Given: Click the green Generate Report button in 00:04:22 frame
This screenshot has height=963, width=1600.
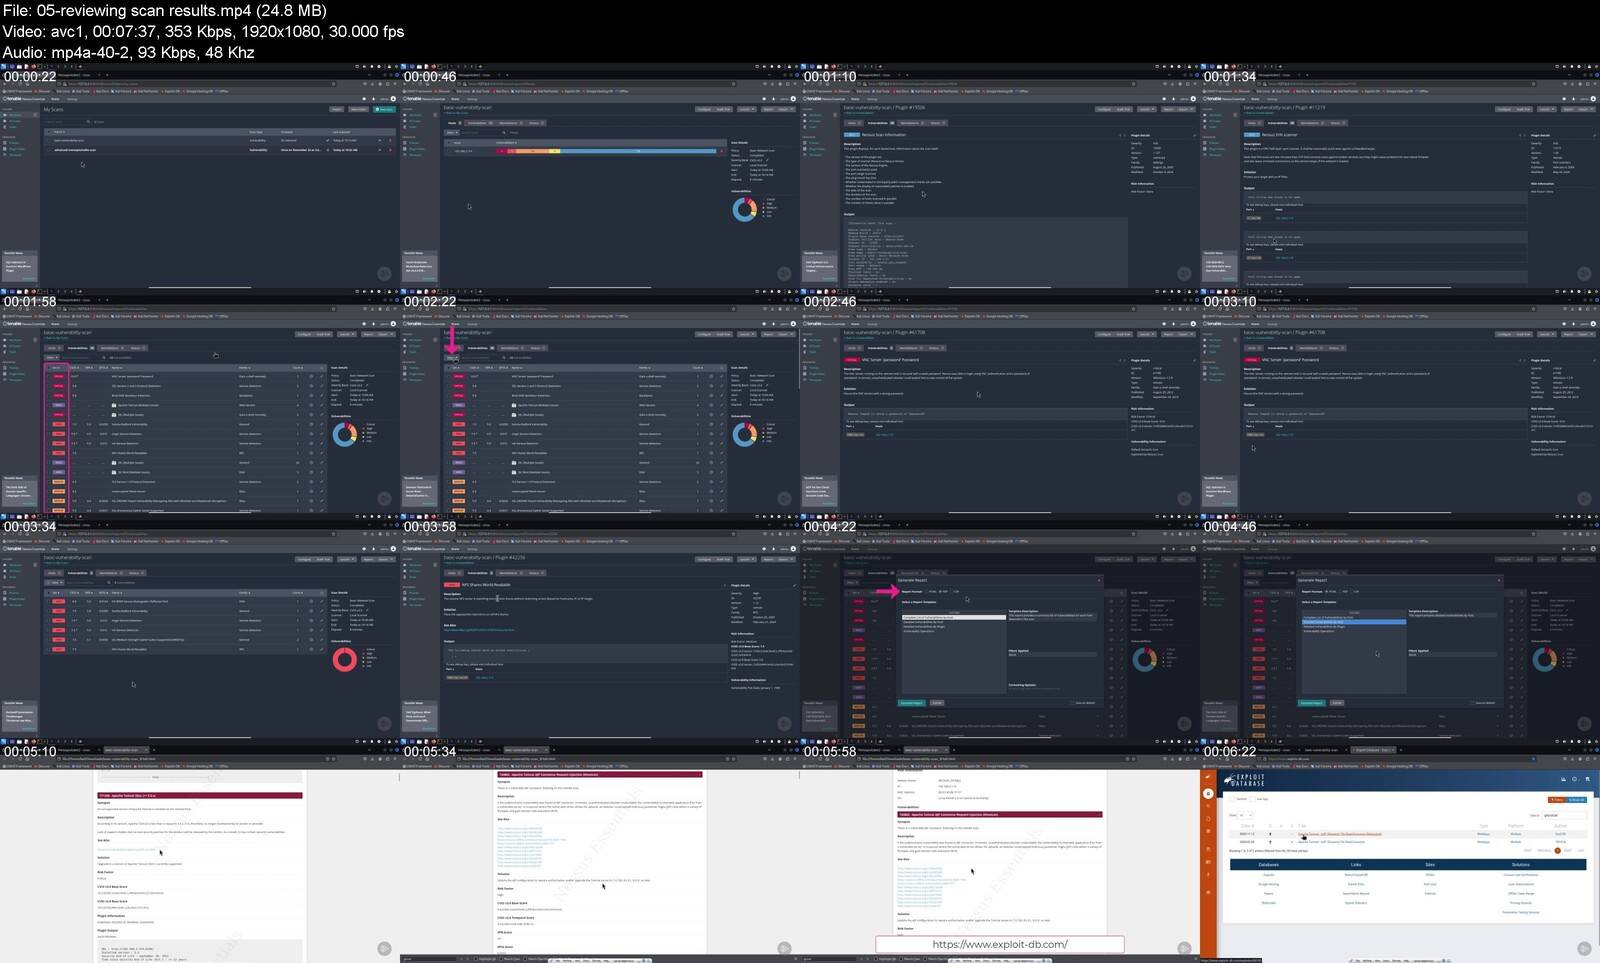Looking at the screenshot, I should click(911, 703).
